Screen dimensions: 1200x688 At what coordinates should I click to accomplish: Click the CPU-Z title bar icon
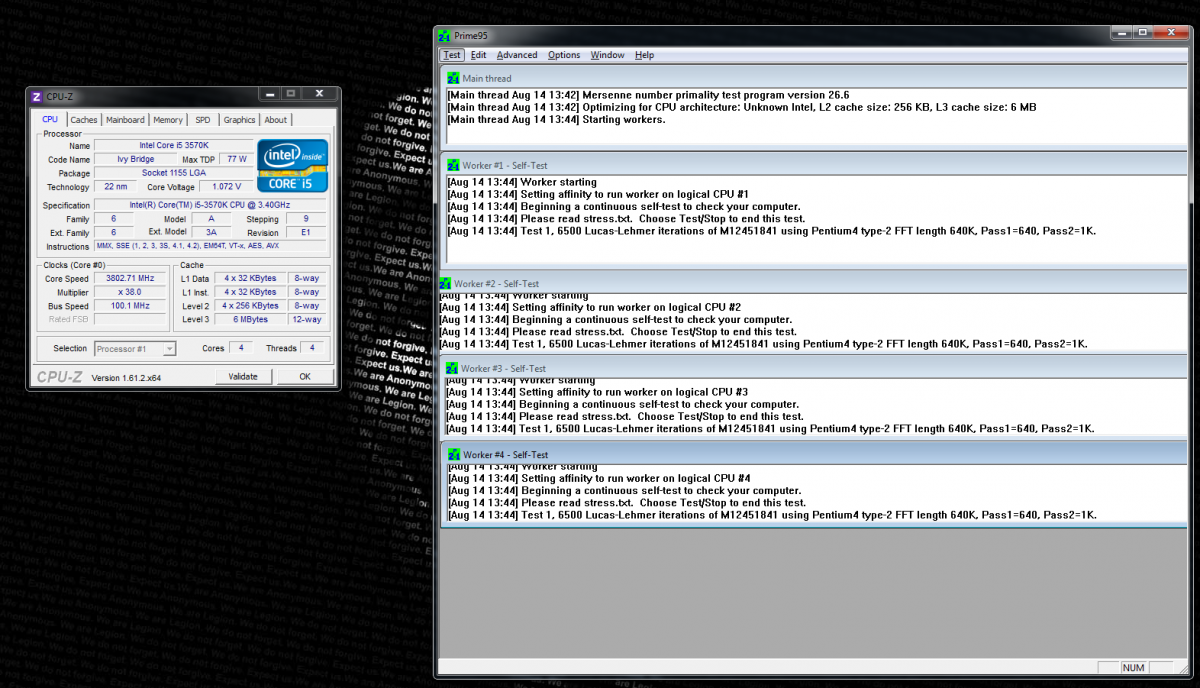37,97
